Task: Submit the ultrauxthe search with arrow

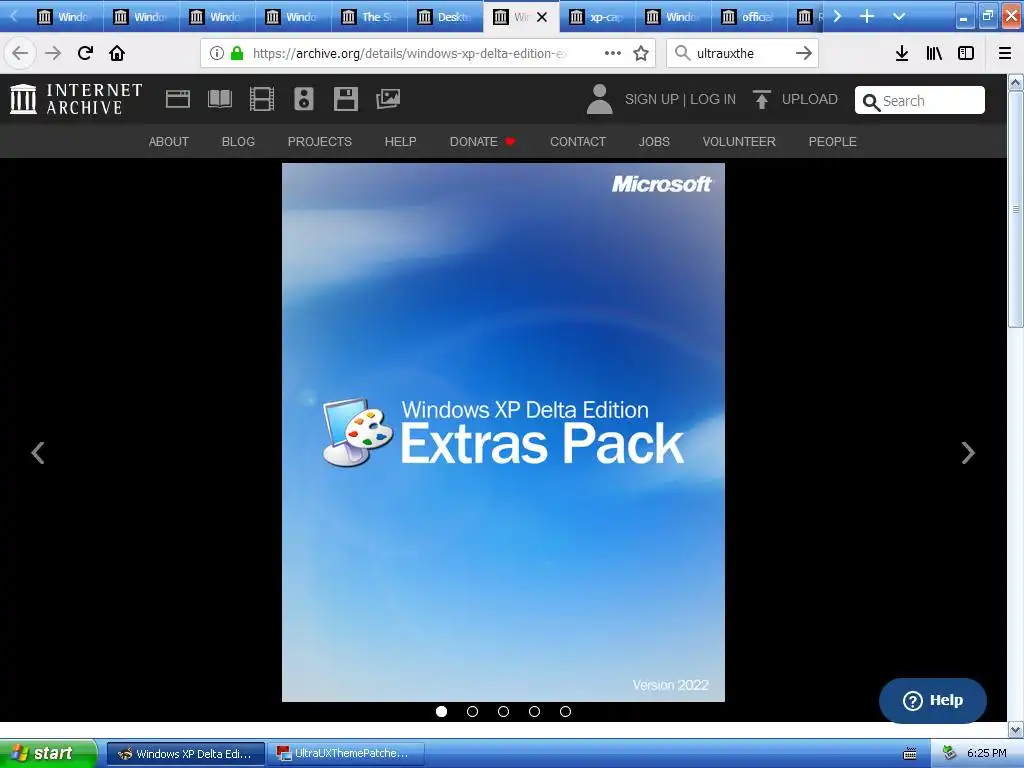Action: click(x=804, y=53)
